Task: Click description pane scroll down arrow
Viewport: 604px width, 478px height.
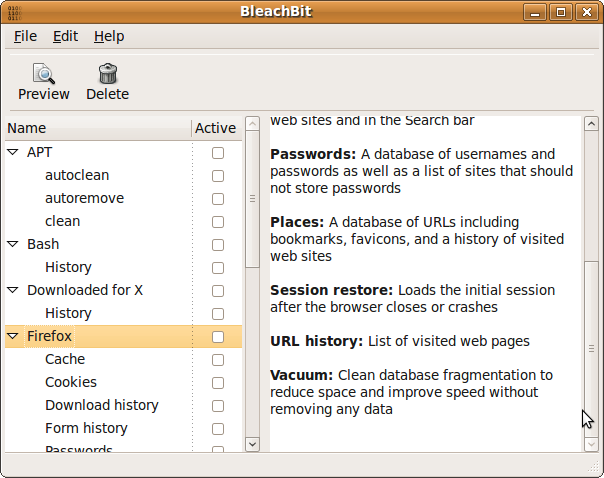Action: click(x=592, y=442)
